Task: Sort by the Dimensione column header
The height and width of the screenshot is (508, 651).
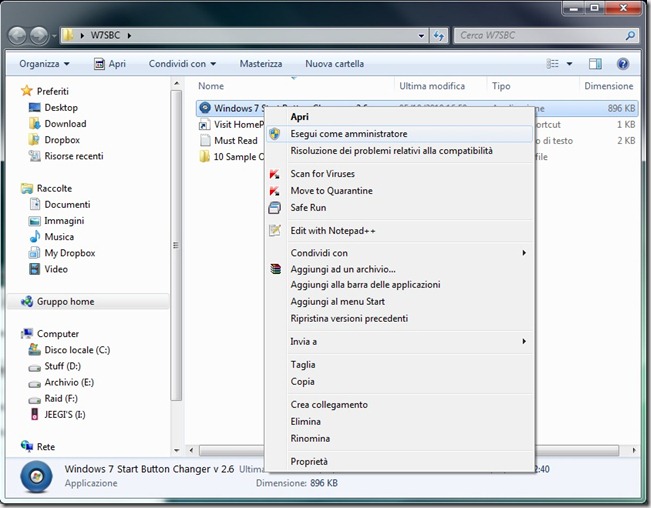Action: tap(609, 86)
